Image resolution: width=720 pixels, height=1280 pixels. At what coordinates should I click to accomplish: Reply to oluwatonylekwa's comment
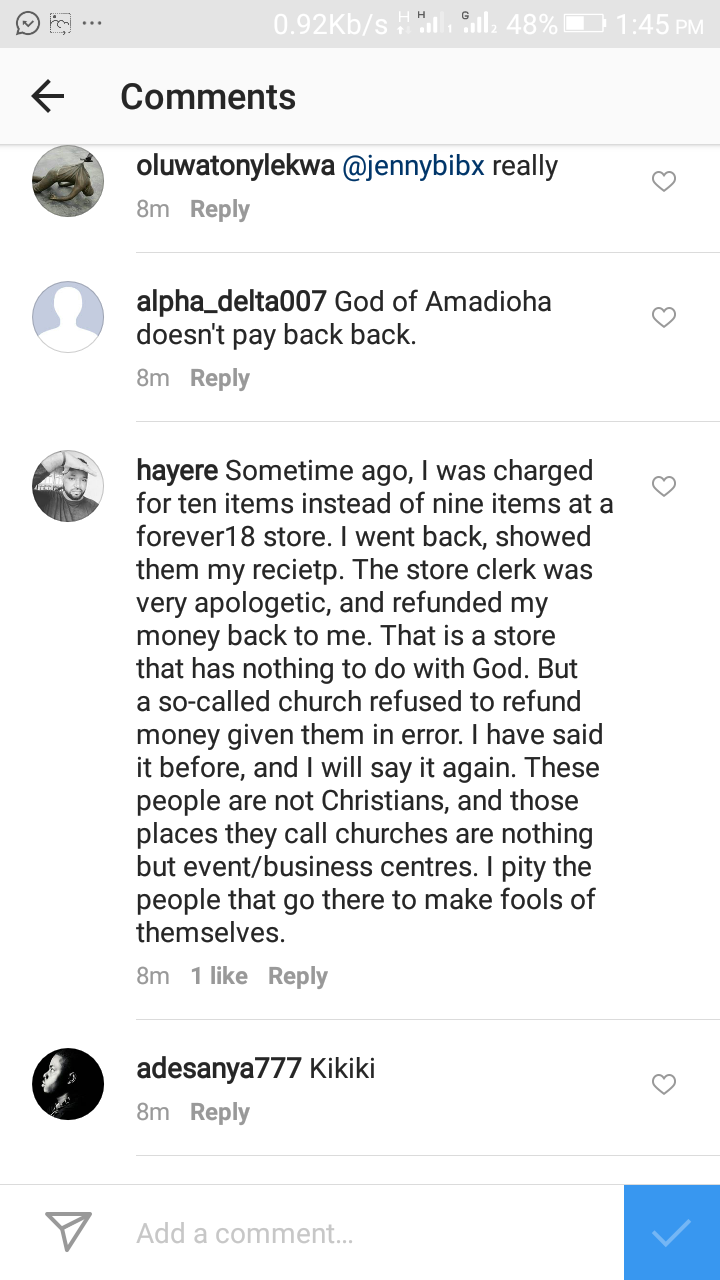click(x=219, y=209)
